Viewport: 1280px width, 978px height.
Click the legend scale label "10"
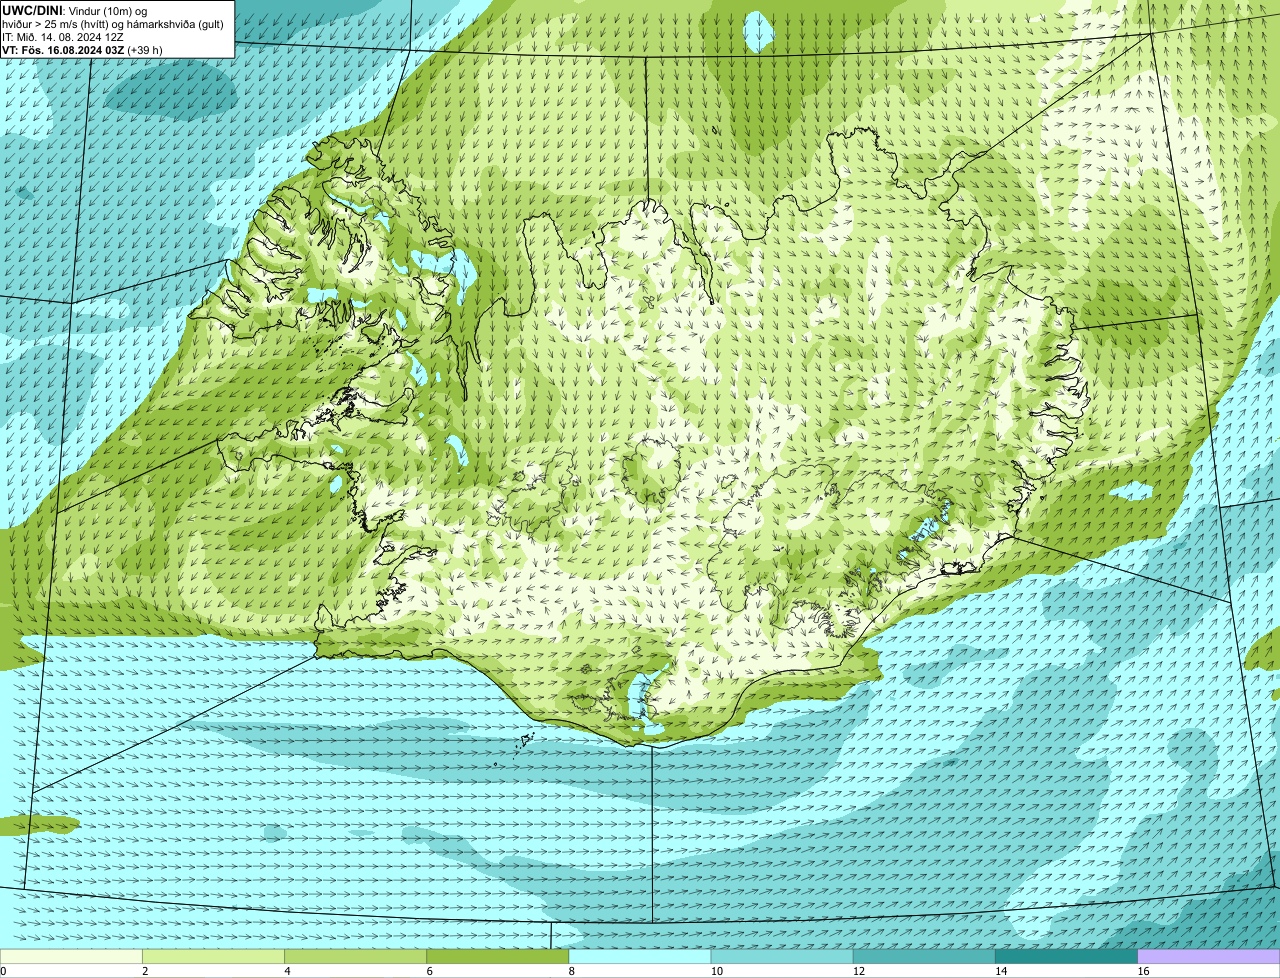717,971
